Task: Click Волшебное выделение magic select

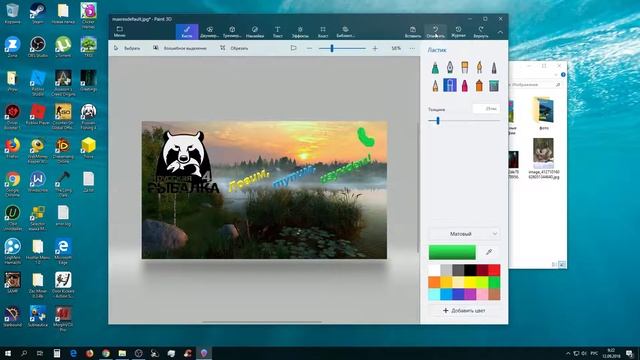Action: (x=180, y=48)
